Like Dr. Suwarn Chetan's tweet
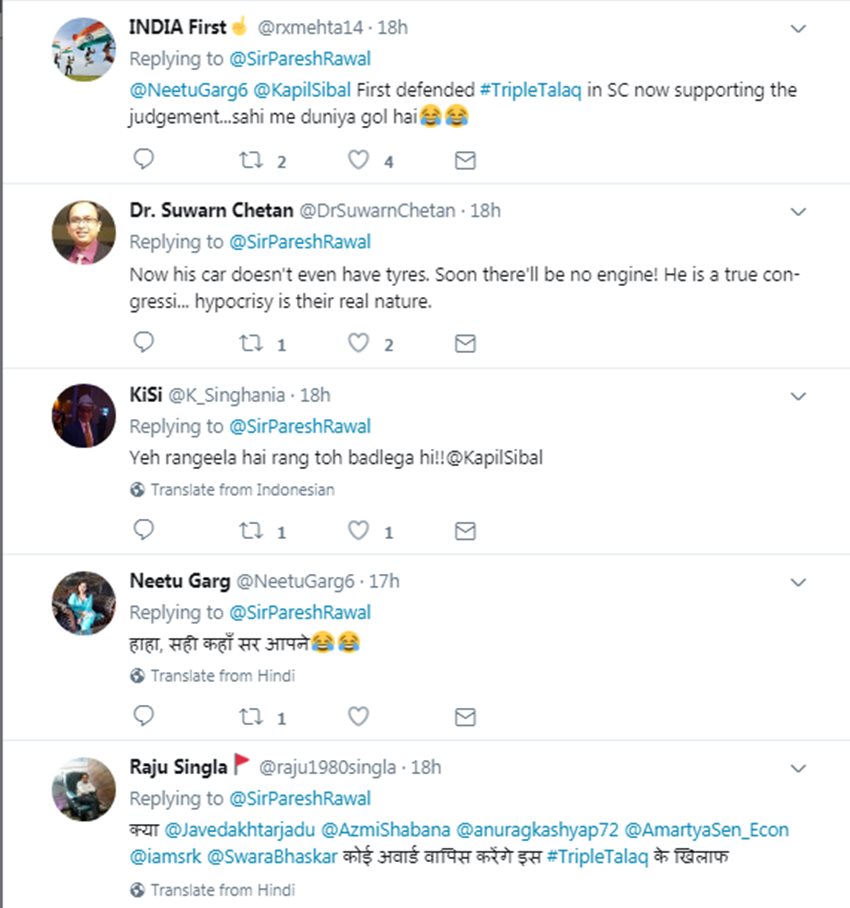The image size is (850, 908). (358, 343)
